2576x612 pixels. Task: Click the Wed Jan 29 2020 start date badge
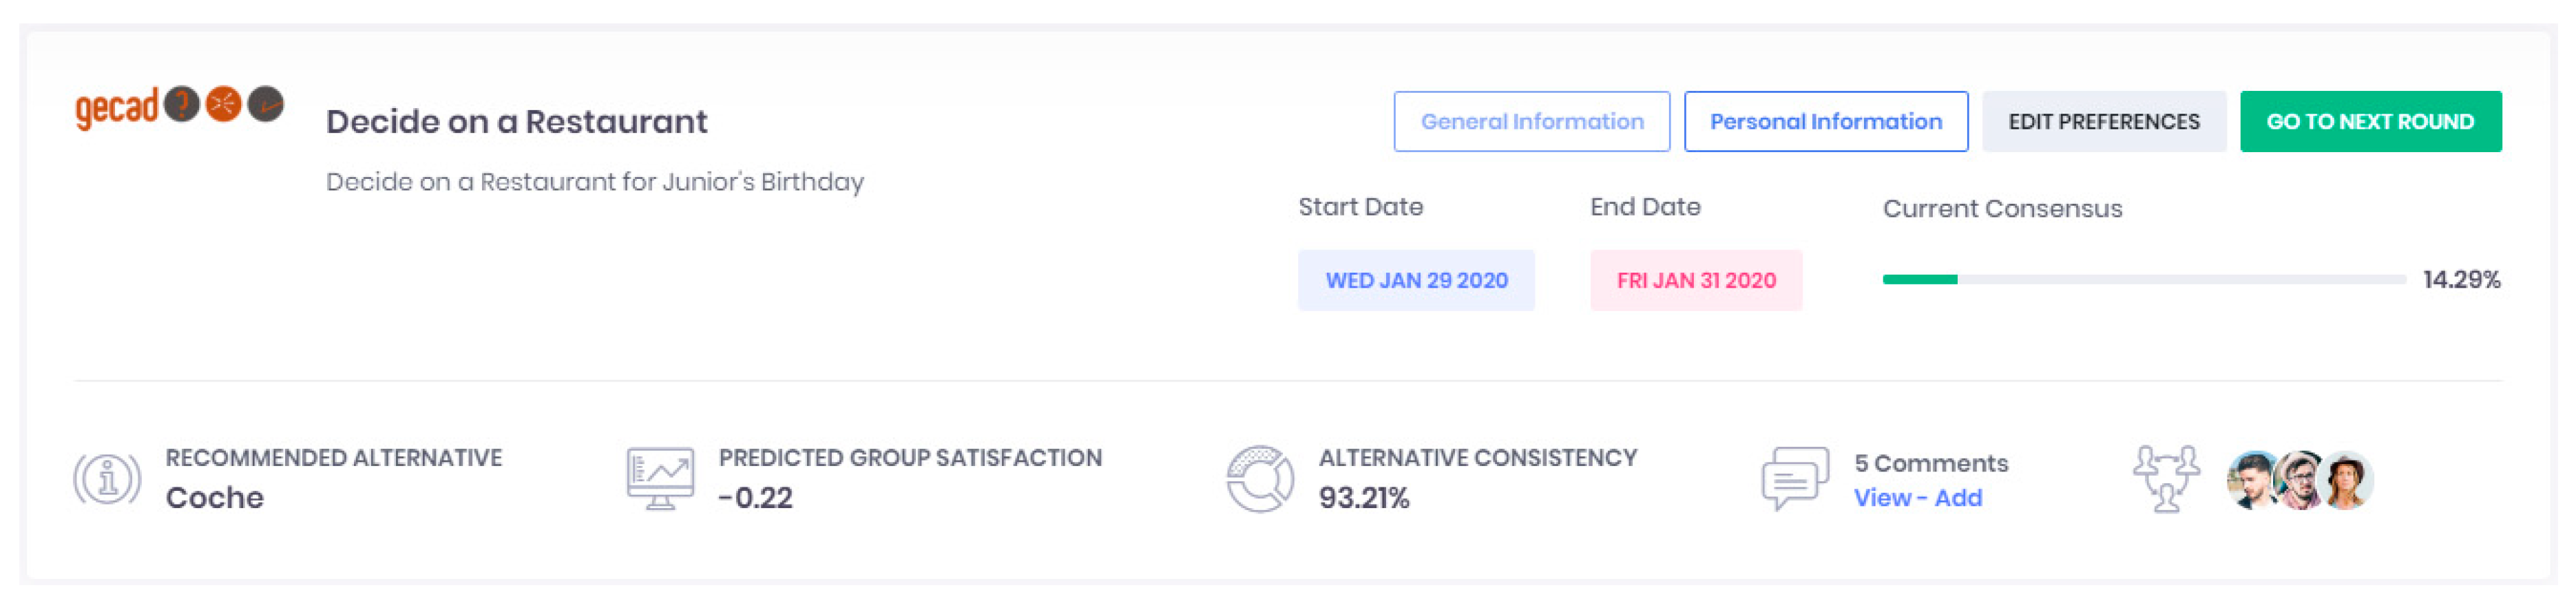pos(1416,281)
